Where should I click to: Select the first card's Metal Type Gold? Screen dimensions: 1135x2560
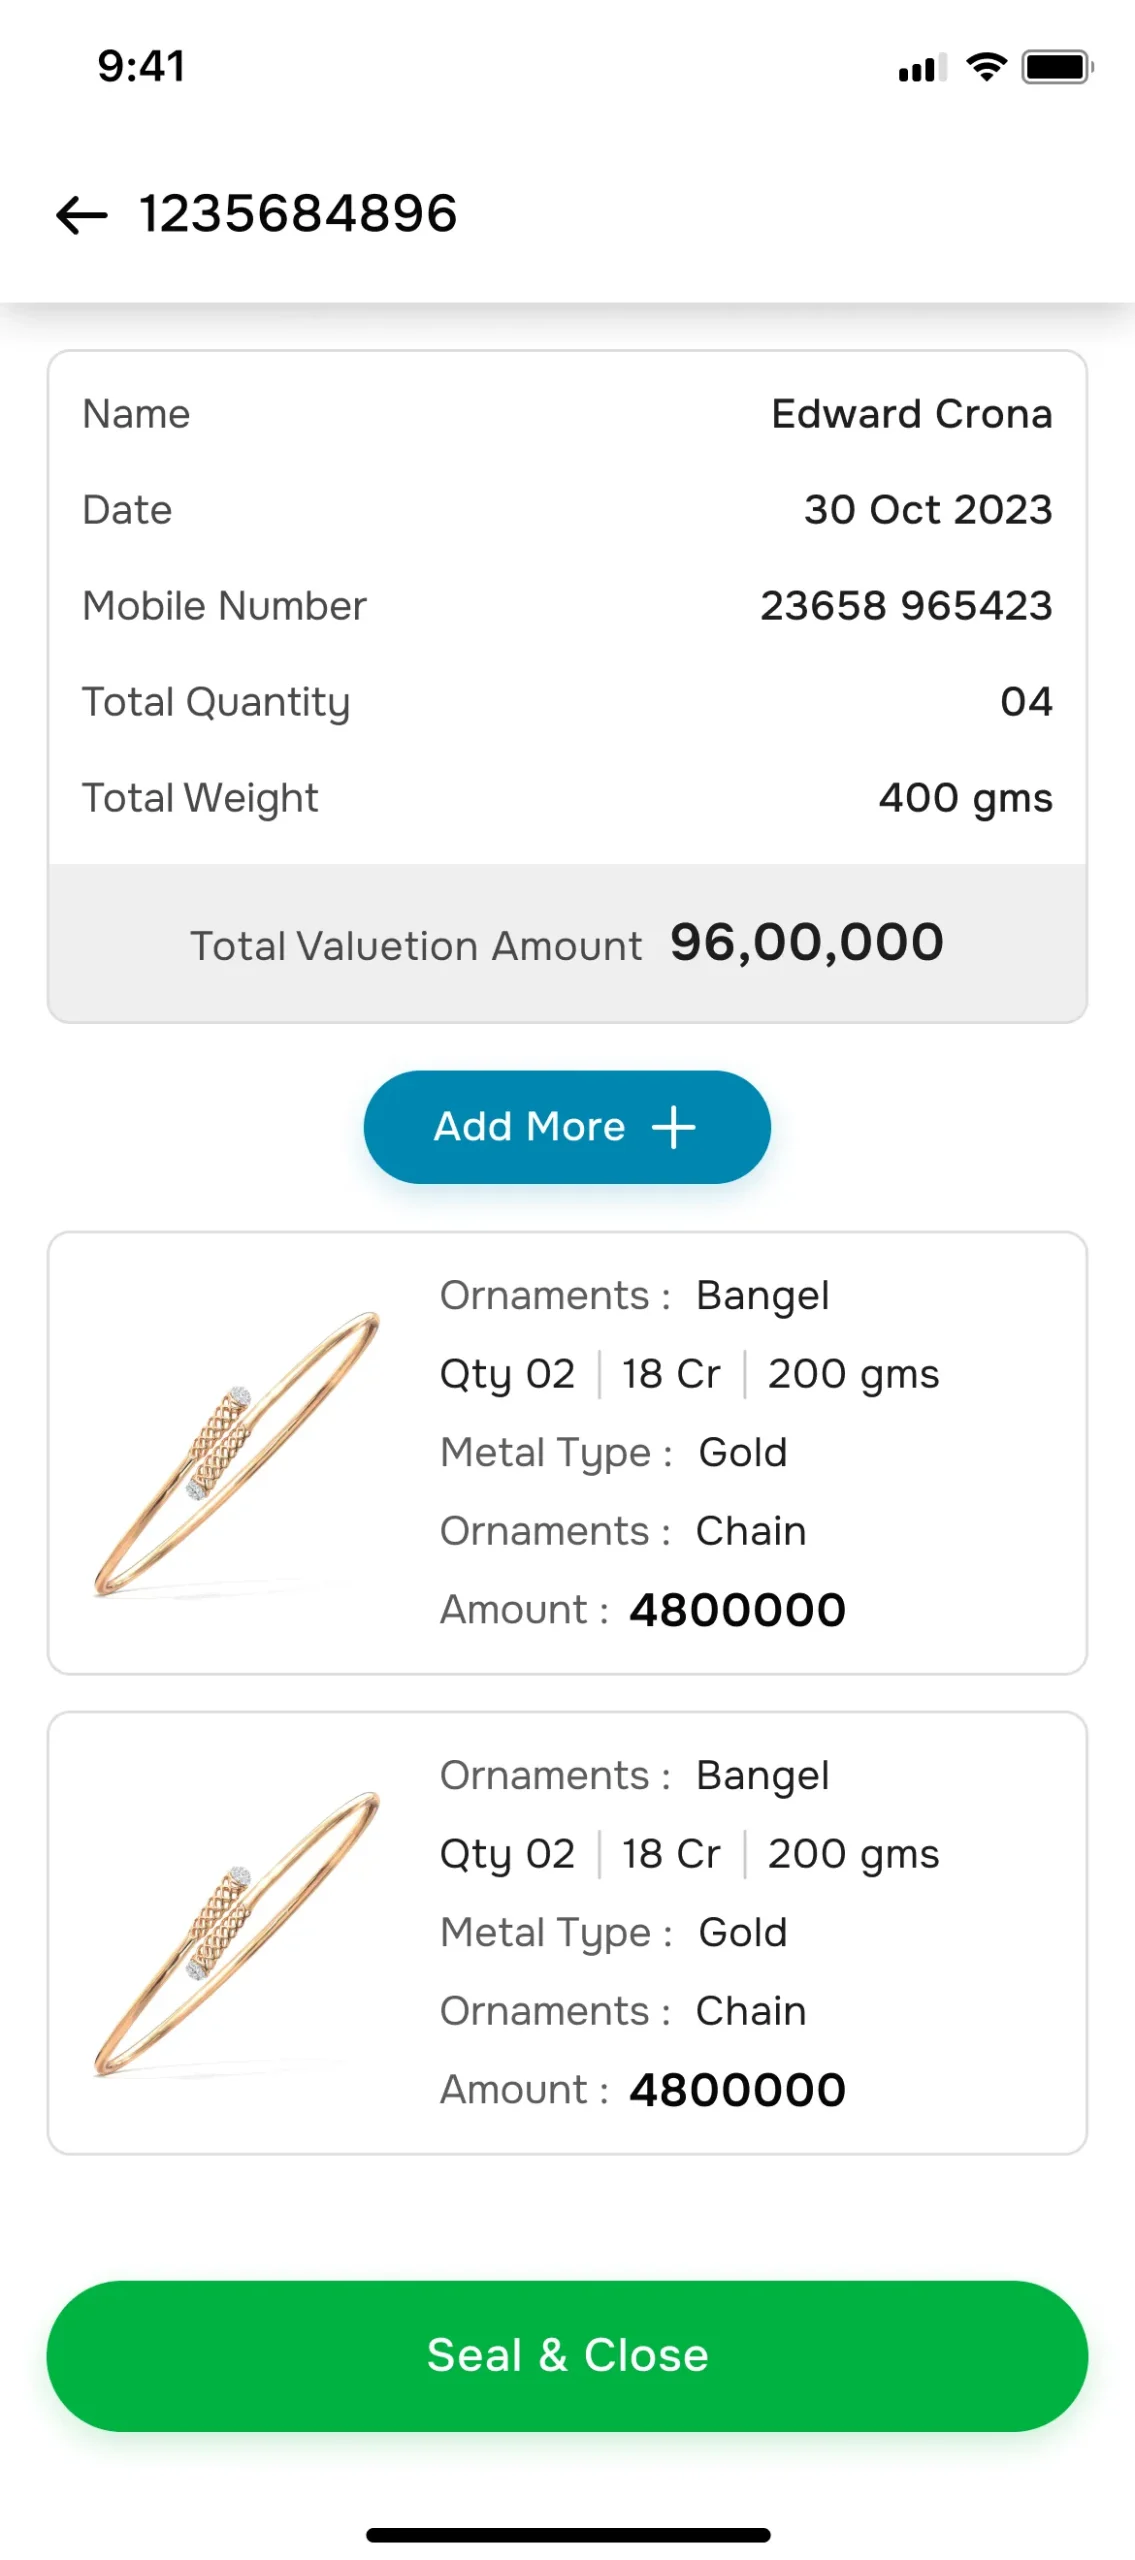pos(742,1453)
